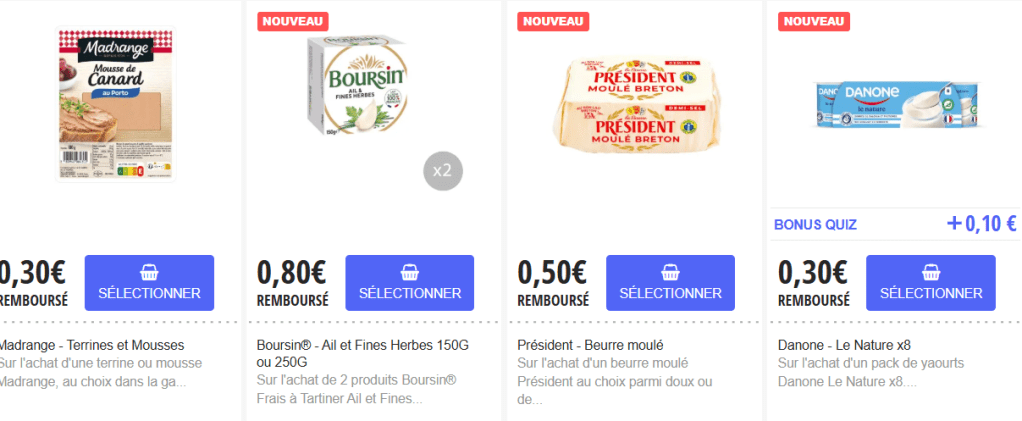
Task: Click the 0,80€ remboursé amount for Boursin
Action: pyautogui.click(x=292, y=273)
